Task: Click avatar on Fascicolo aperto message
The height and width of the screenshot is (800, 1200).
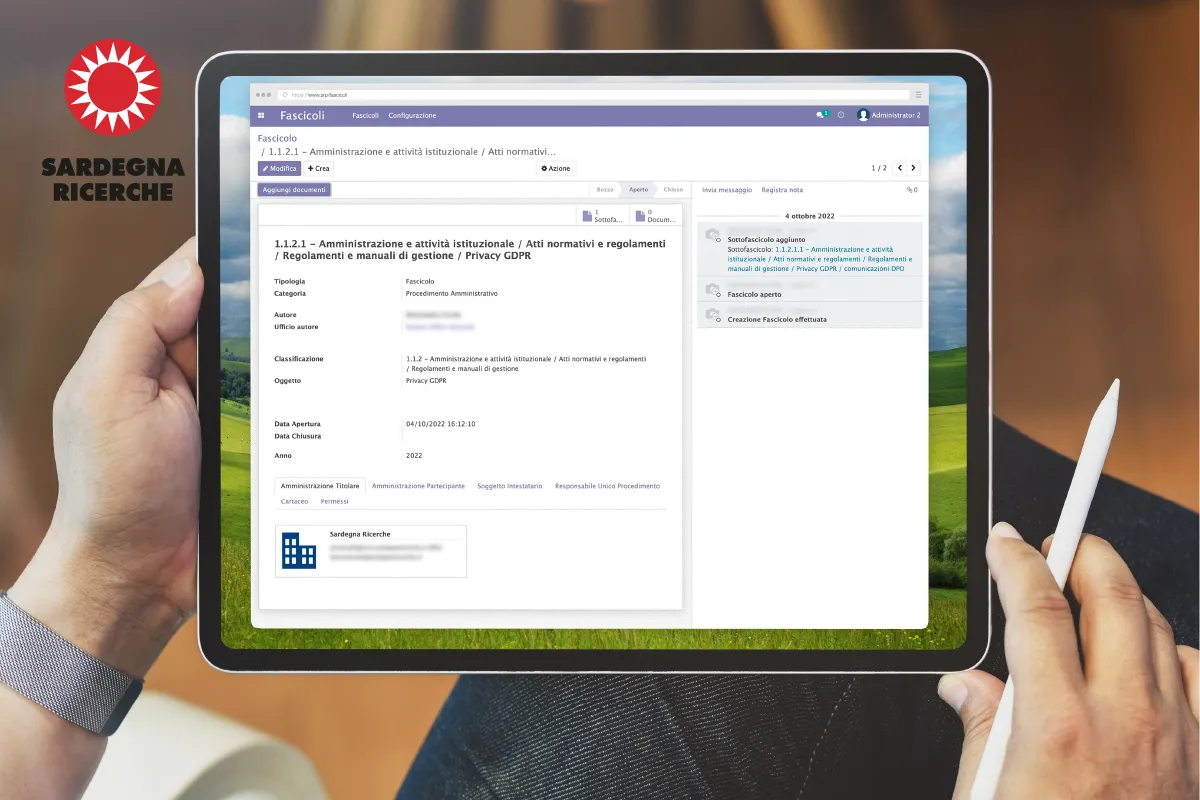Action: click(x=712, y=290)
